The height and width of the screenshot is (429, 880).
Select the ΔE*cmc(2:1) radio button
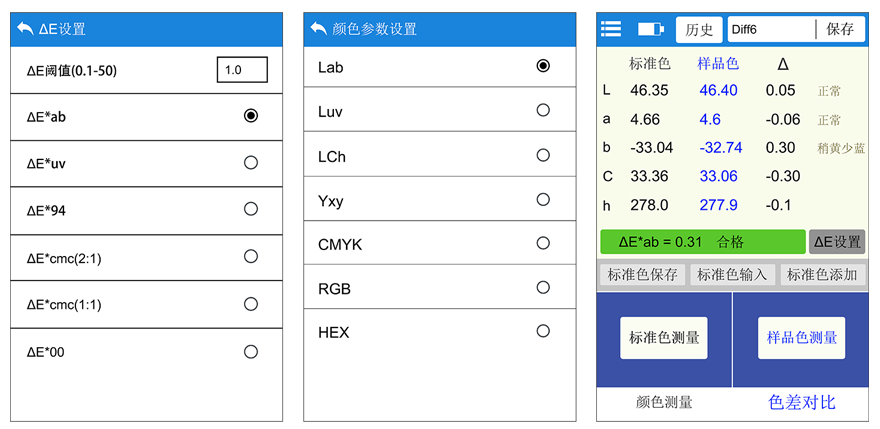pyautogui.click(x=251, y=257)
